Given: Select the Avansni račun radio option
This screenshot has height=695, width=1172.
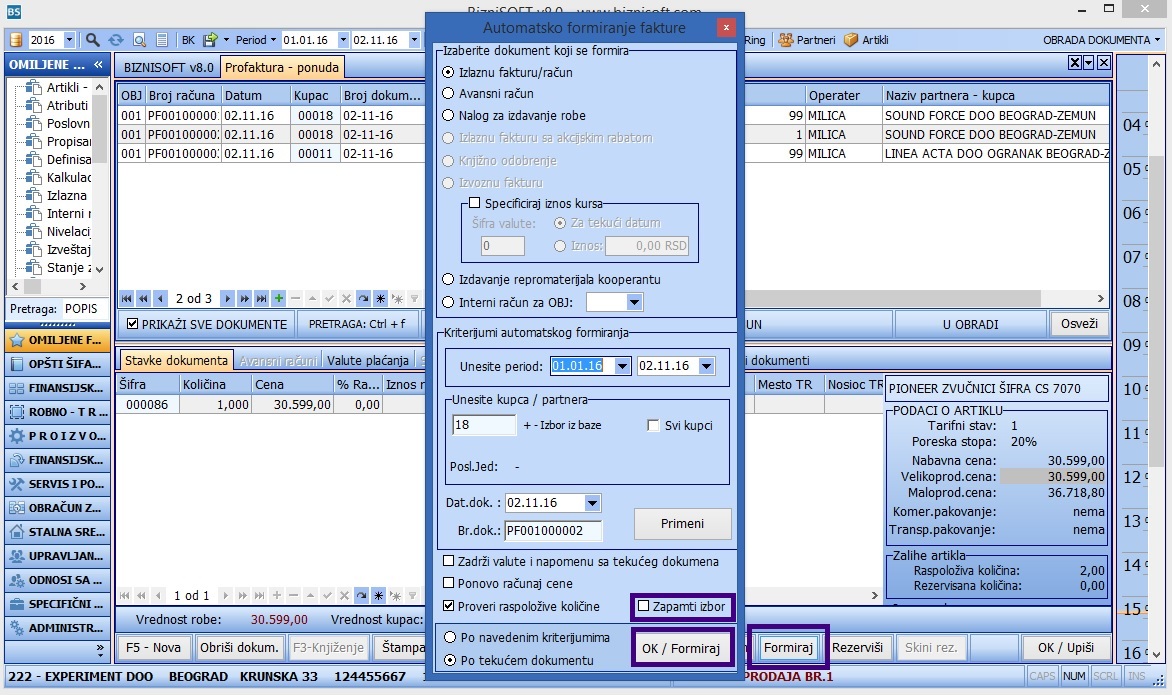Looking at the screenshot, I should pos(448,94).
